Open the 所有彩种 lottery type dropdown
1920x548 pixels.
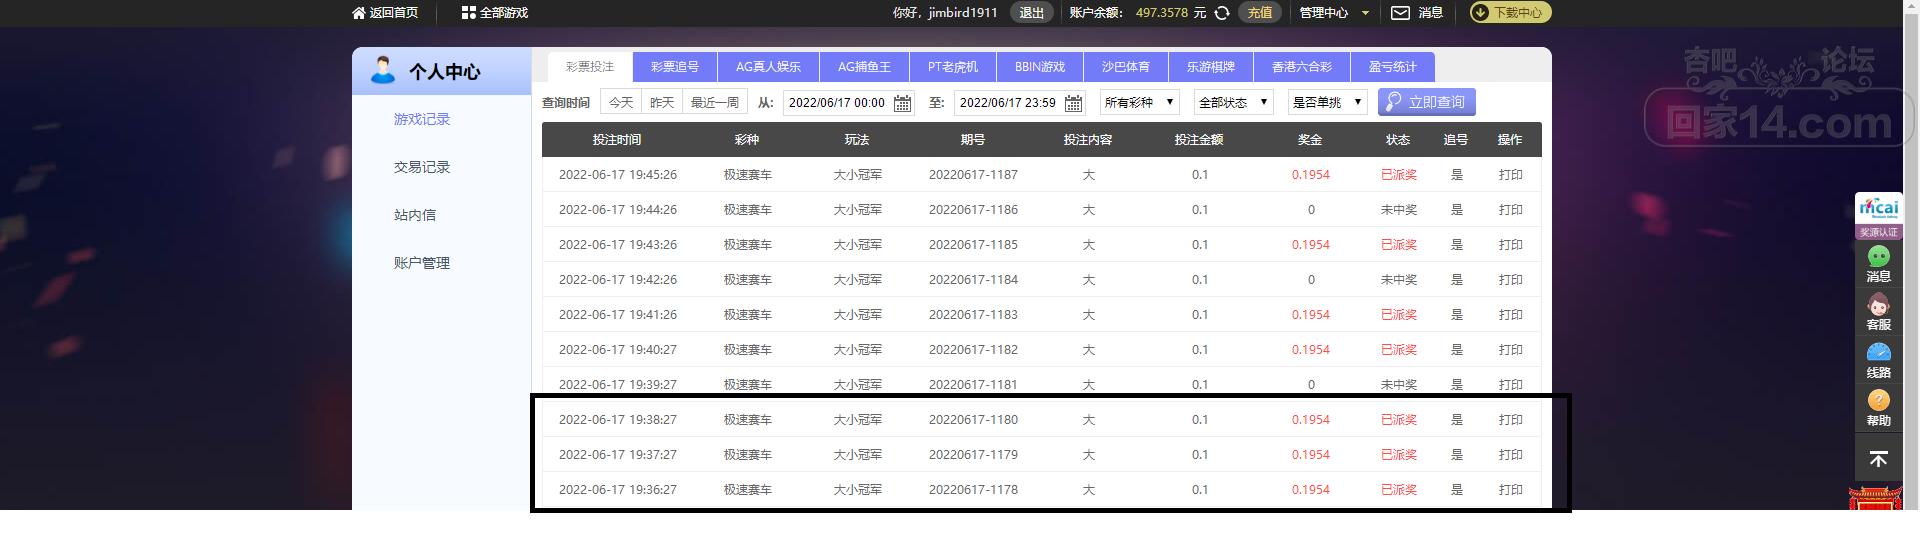[x=1139, y=102]
